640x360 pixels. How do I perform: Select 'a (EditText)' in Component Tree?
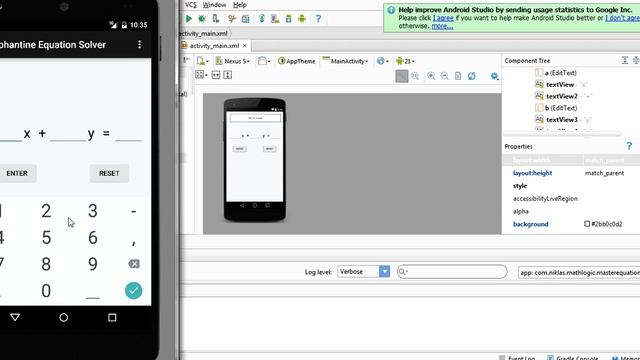[x=556, y=73]
